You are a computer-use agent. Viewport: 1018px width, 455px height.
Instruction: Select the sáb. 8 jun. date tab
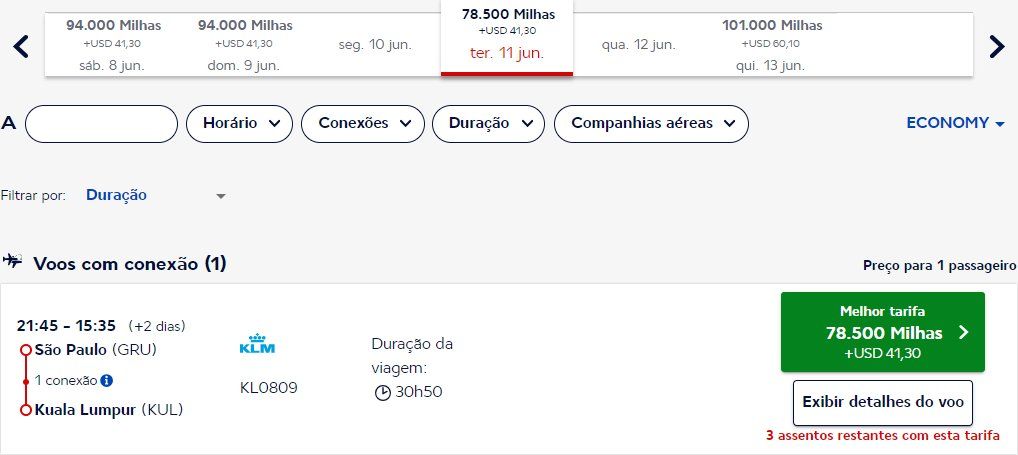pyautogui.click(x=113, y=44)
